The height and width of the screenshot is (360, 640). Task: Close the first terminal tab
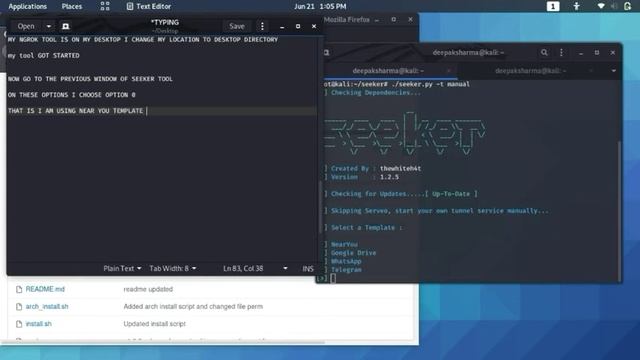449,71
